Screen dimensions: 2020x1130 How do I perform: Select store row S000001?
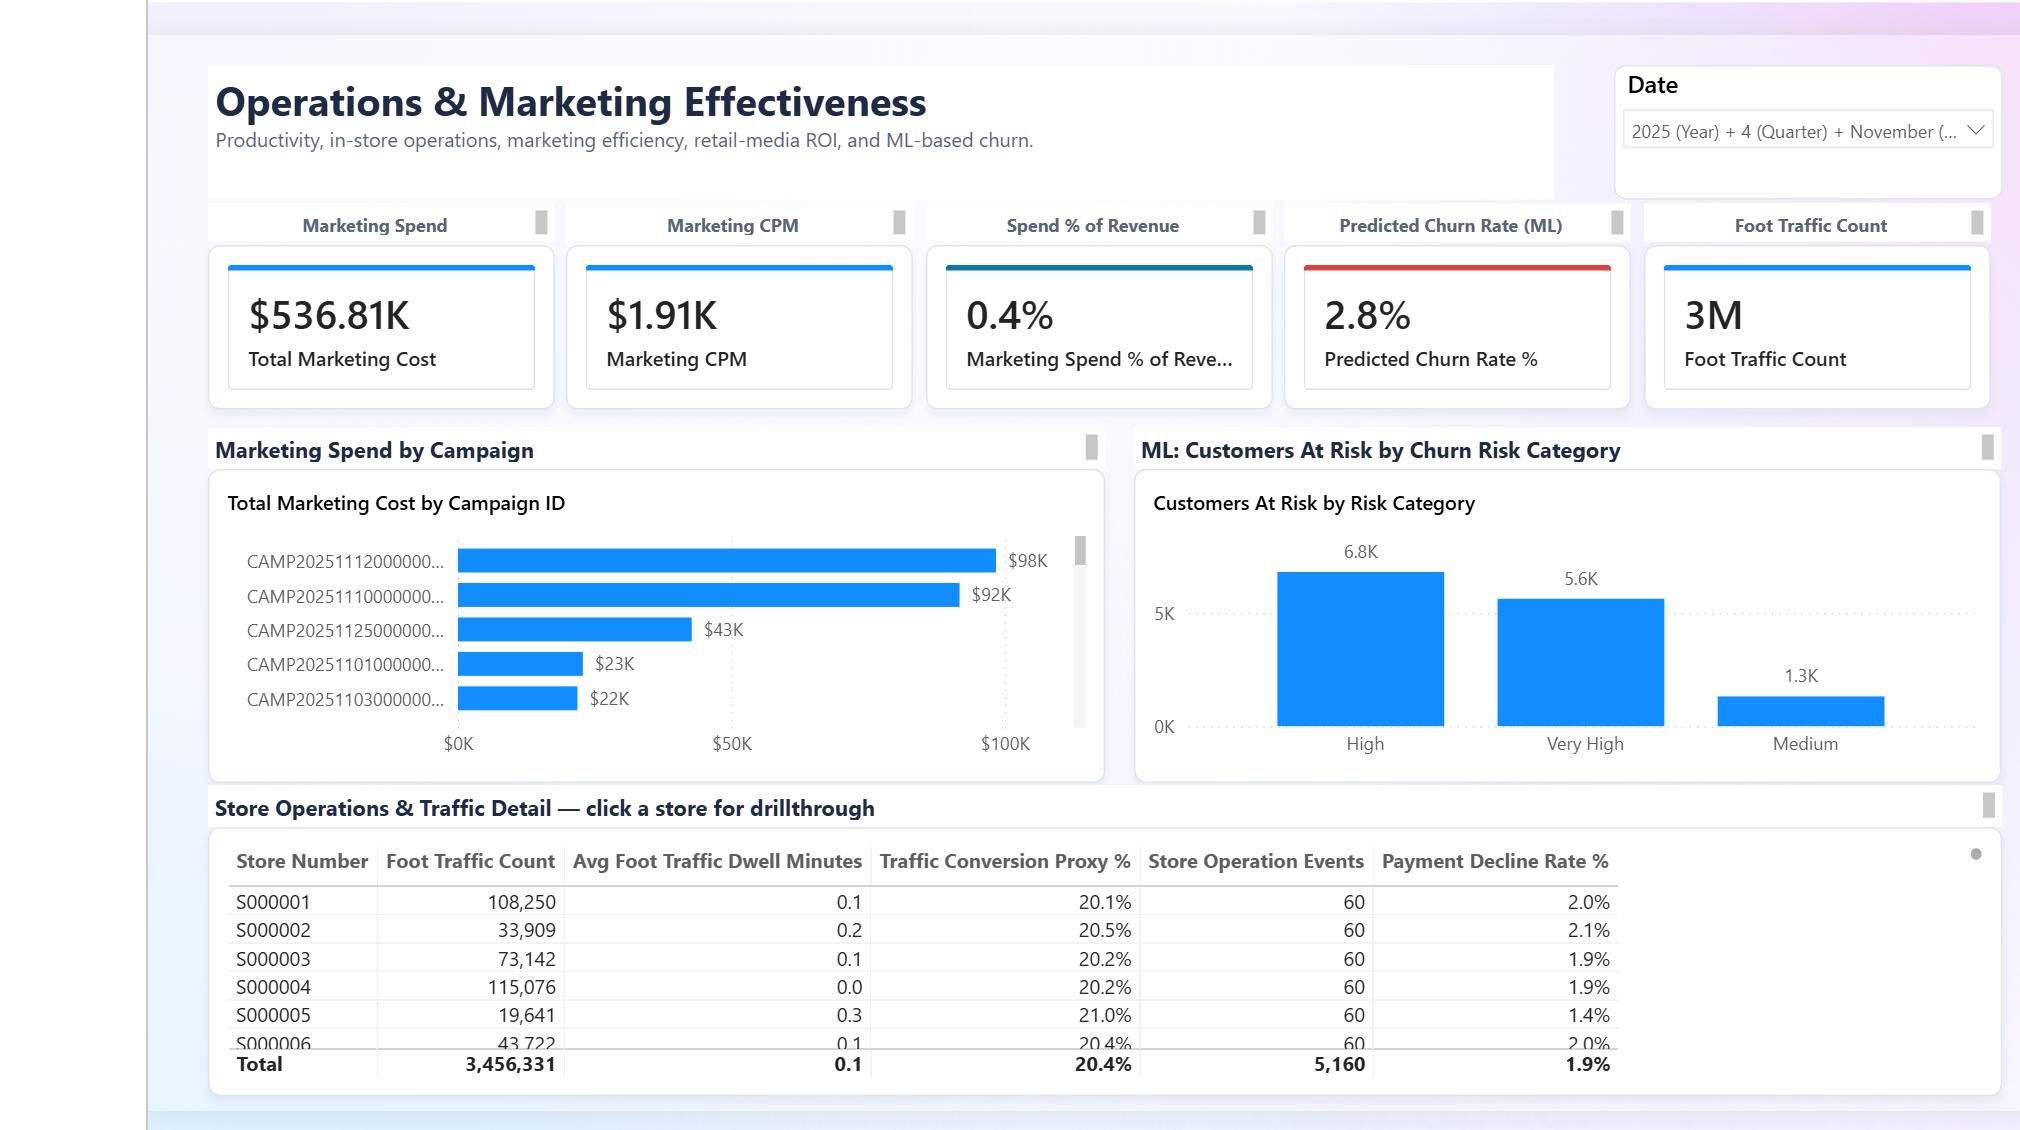coord(923,902)
